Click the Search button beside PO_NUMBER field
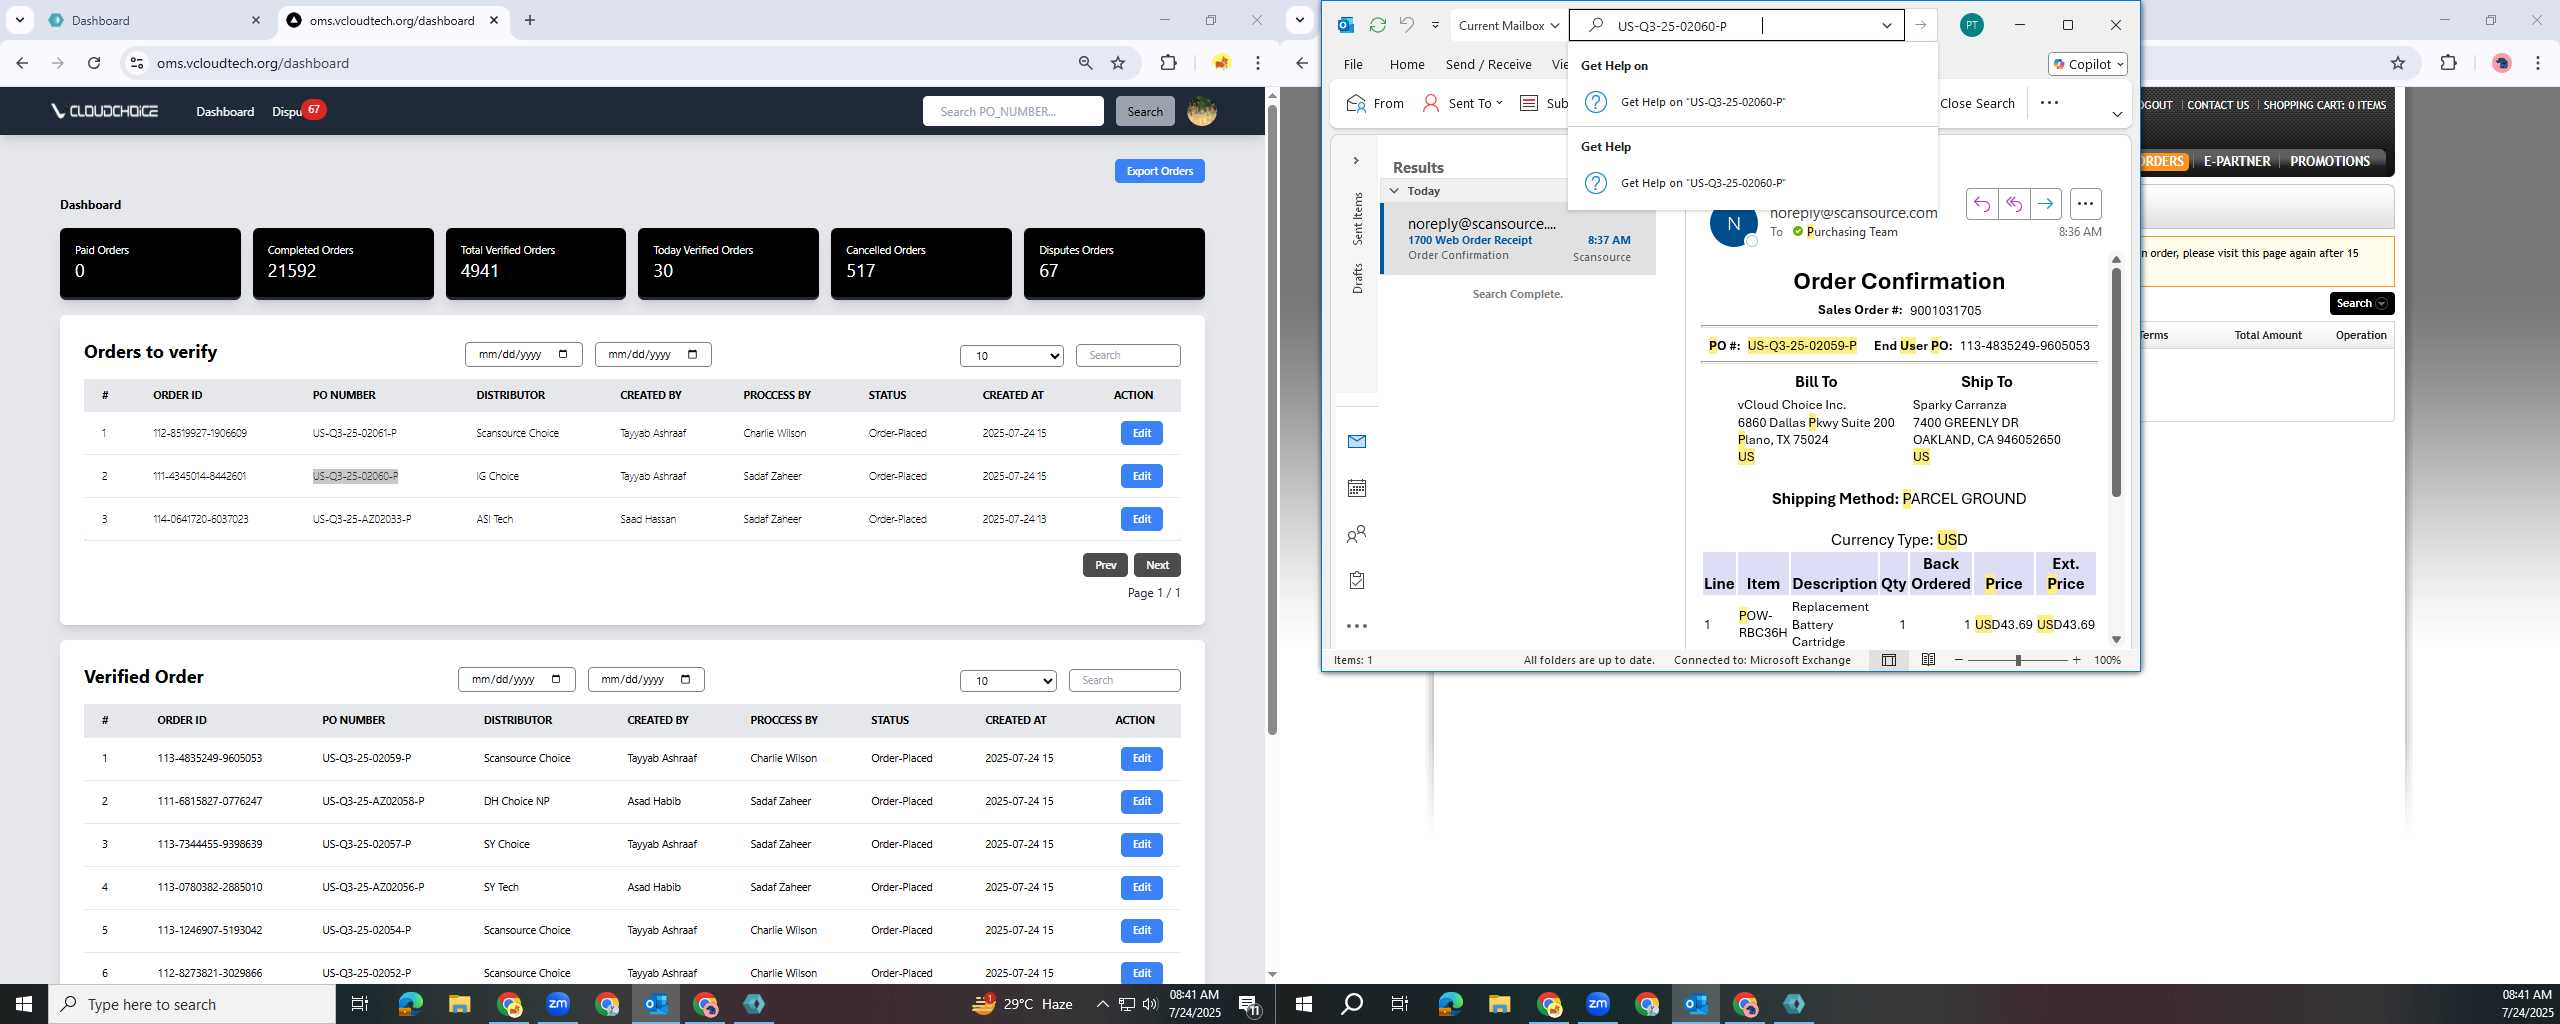Screen dimensions: 2560x1024 [1145, 111]
